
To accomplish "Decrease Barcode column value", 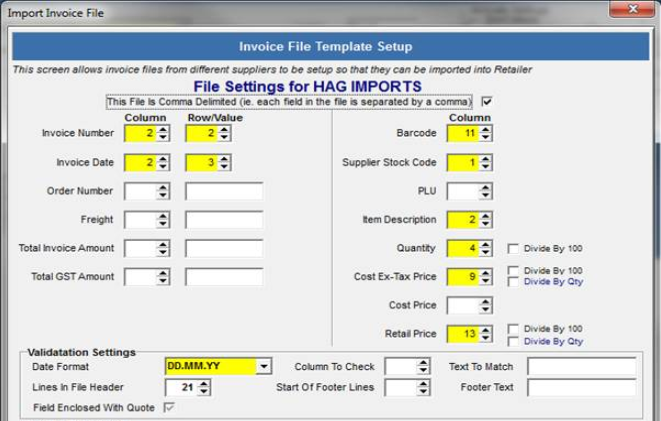I will (x=486, y=137).
